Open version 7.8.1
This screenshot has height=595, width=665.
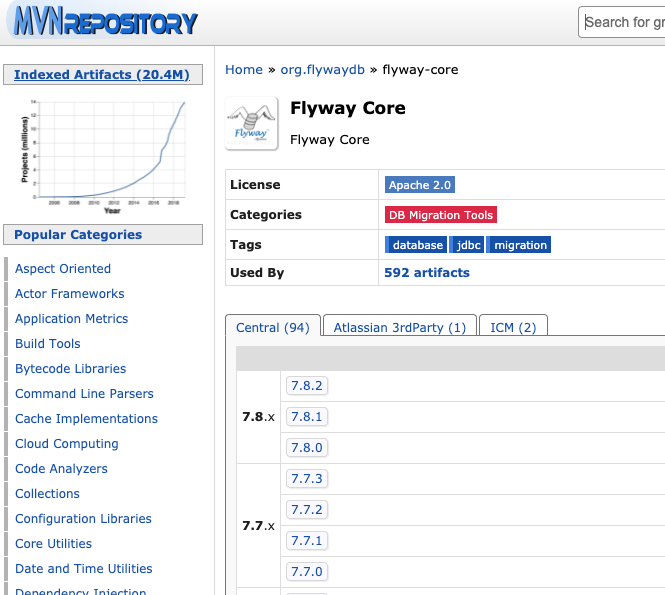pos(307,416)
